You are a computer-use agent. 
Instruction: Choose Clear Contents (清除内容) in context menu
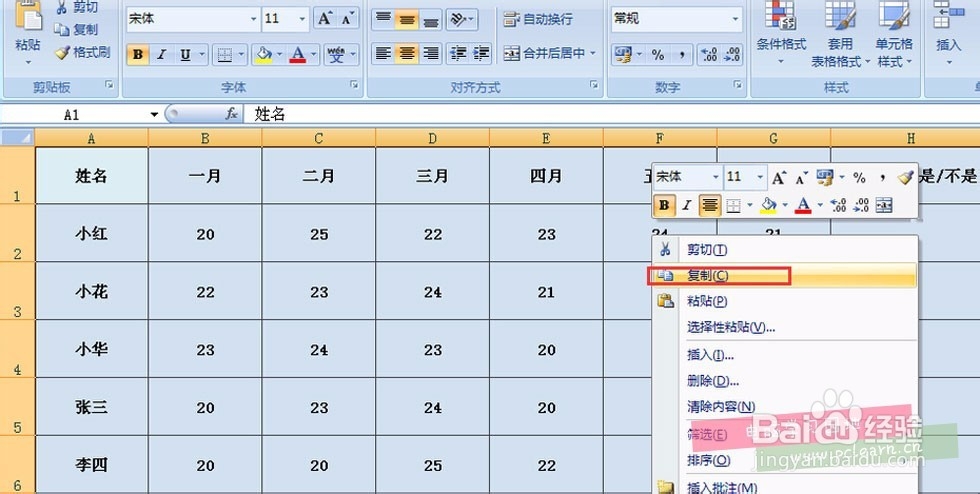point(784,406)
